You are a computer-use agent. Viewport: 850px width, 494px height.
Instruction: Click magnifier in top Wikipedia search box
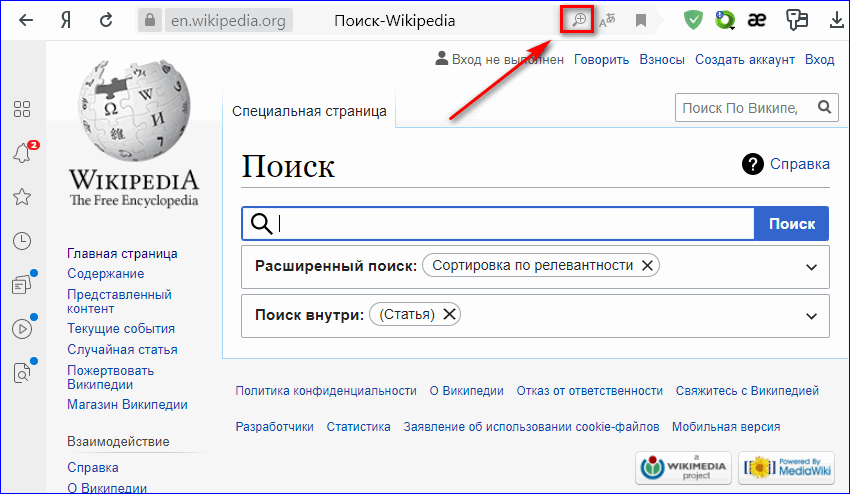[x=824, y=107]
